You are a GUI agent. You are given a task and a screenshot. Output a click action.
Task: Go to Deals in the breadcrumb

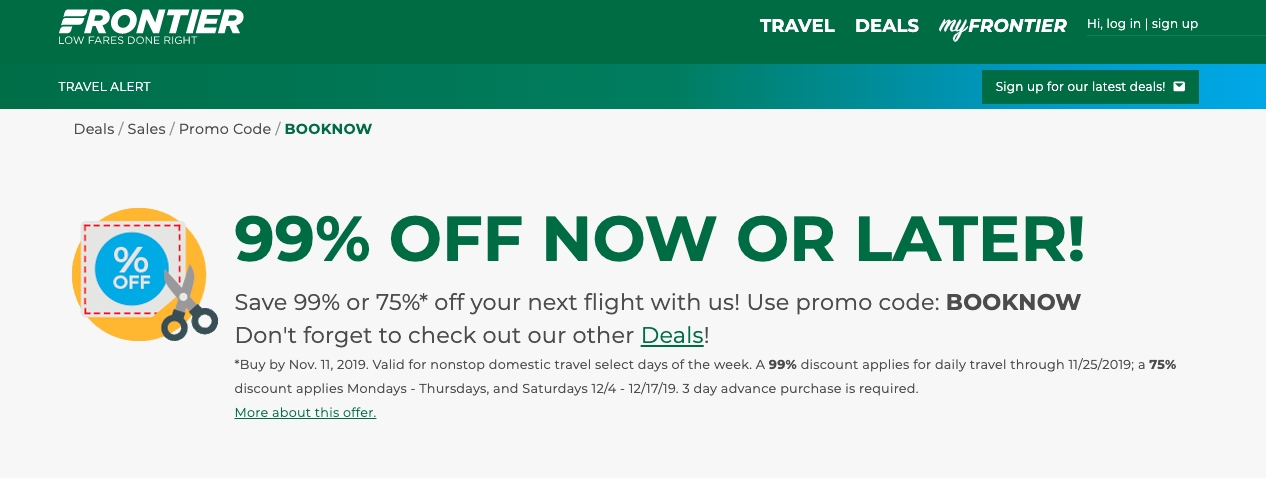pyautogui.click(x=94, y=129)
